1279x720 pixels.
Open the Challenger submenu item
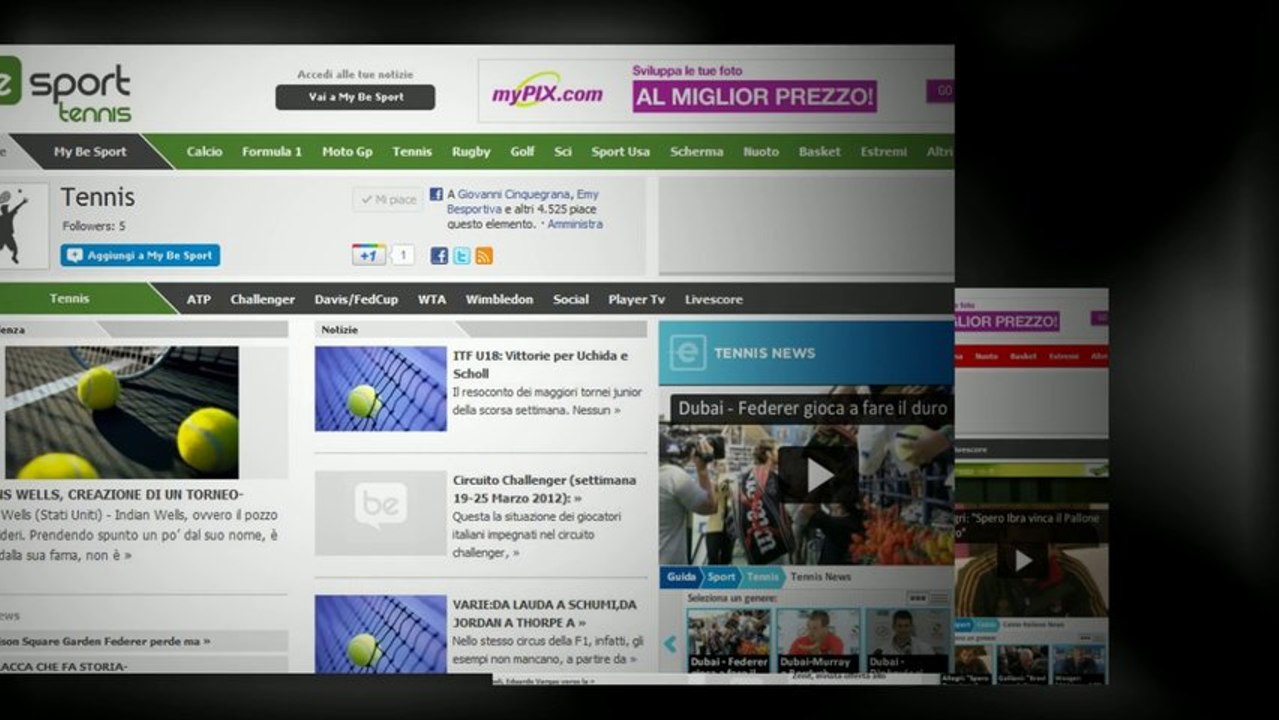point(262,299)
